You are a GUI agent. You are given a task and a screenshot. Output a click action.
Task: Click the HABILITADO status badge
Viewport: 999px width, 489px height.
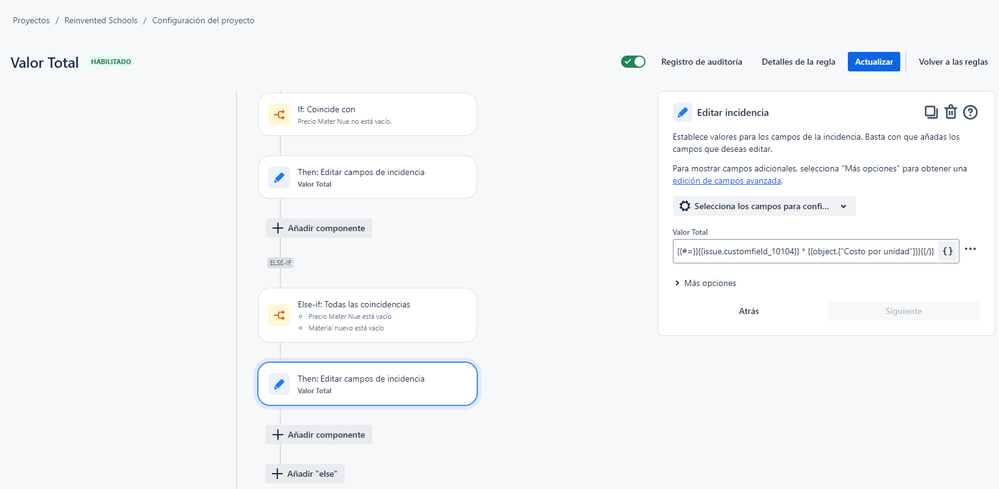pyautogui.click(x=111, y=62)
